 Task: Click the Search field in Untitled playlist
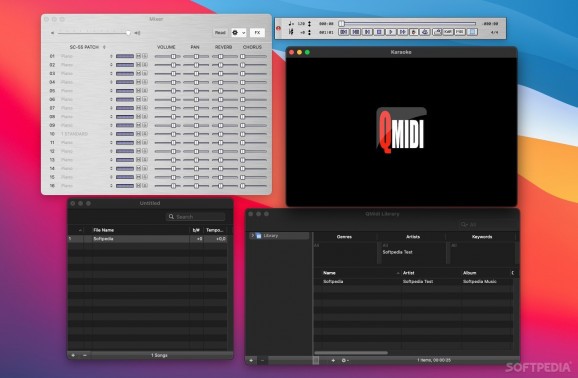195,216
